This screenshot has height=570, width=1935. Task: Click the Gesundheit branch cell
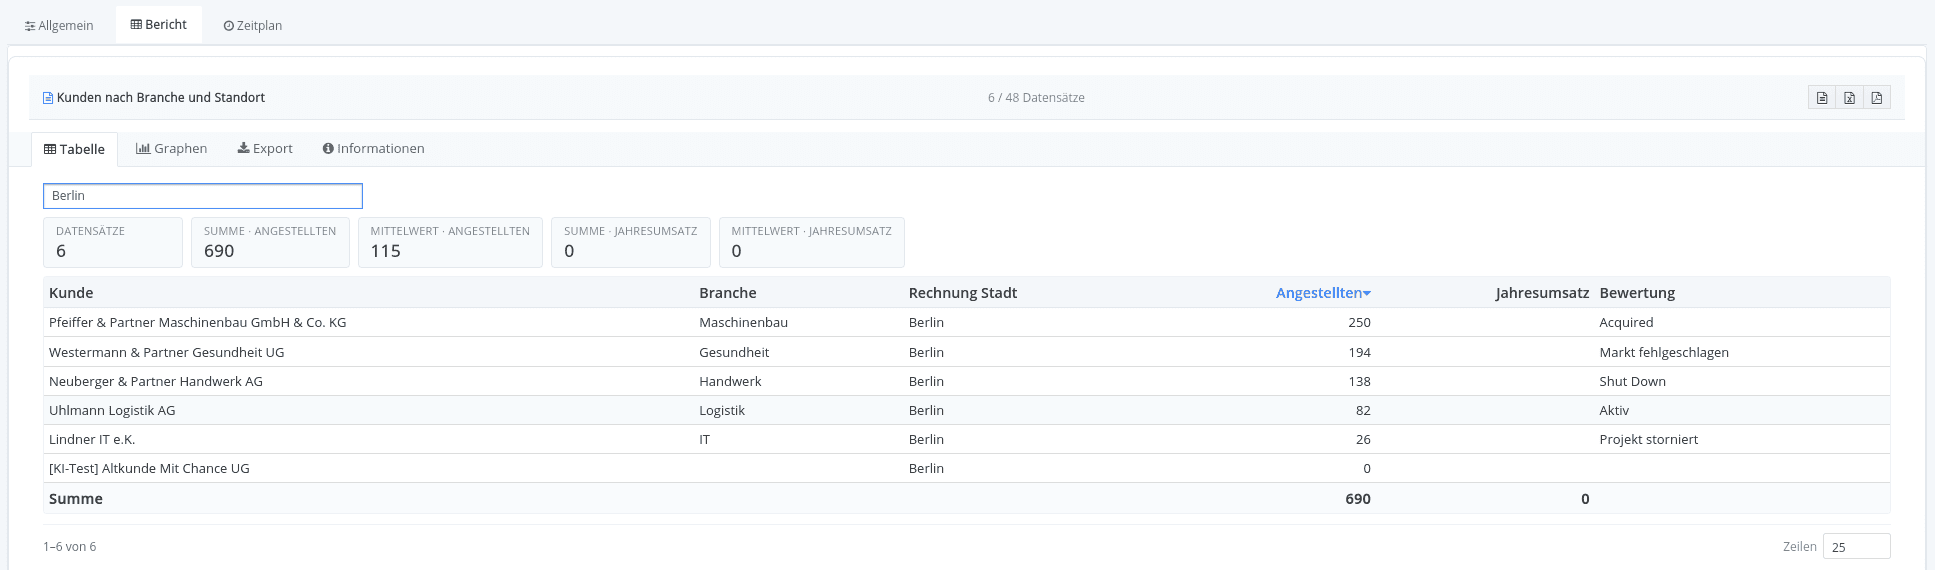(734, 352)
